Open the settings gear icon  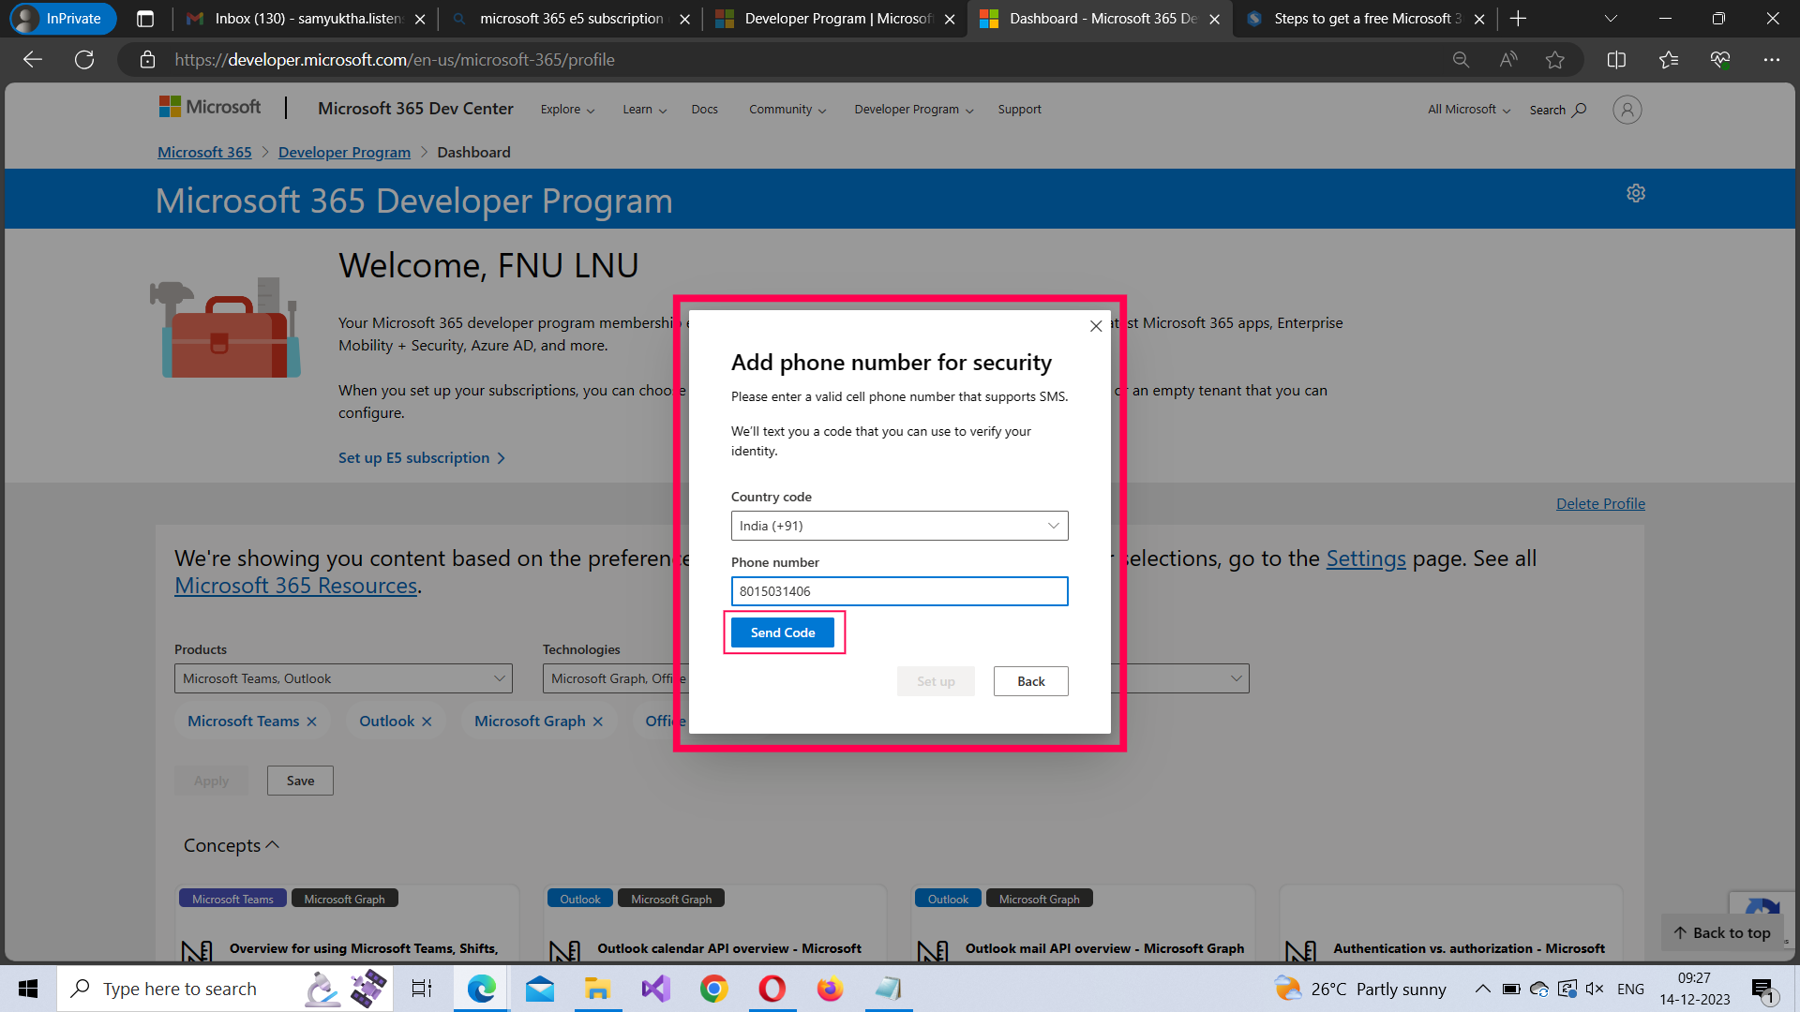tap(1635, 193)
